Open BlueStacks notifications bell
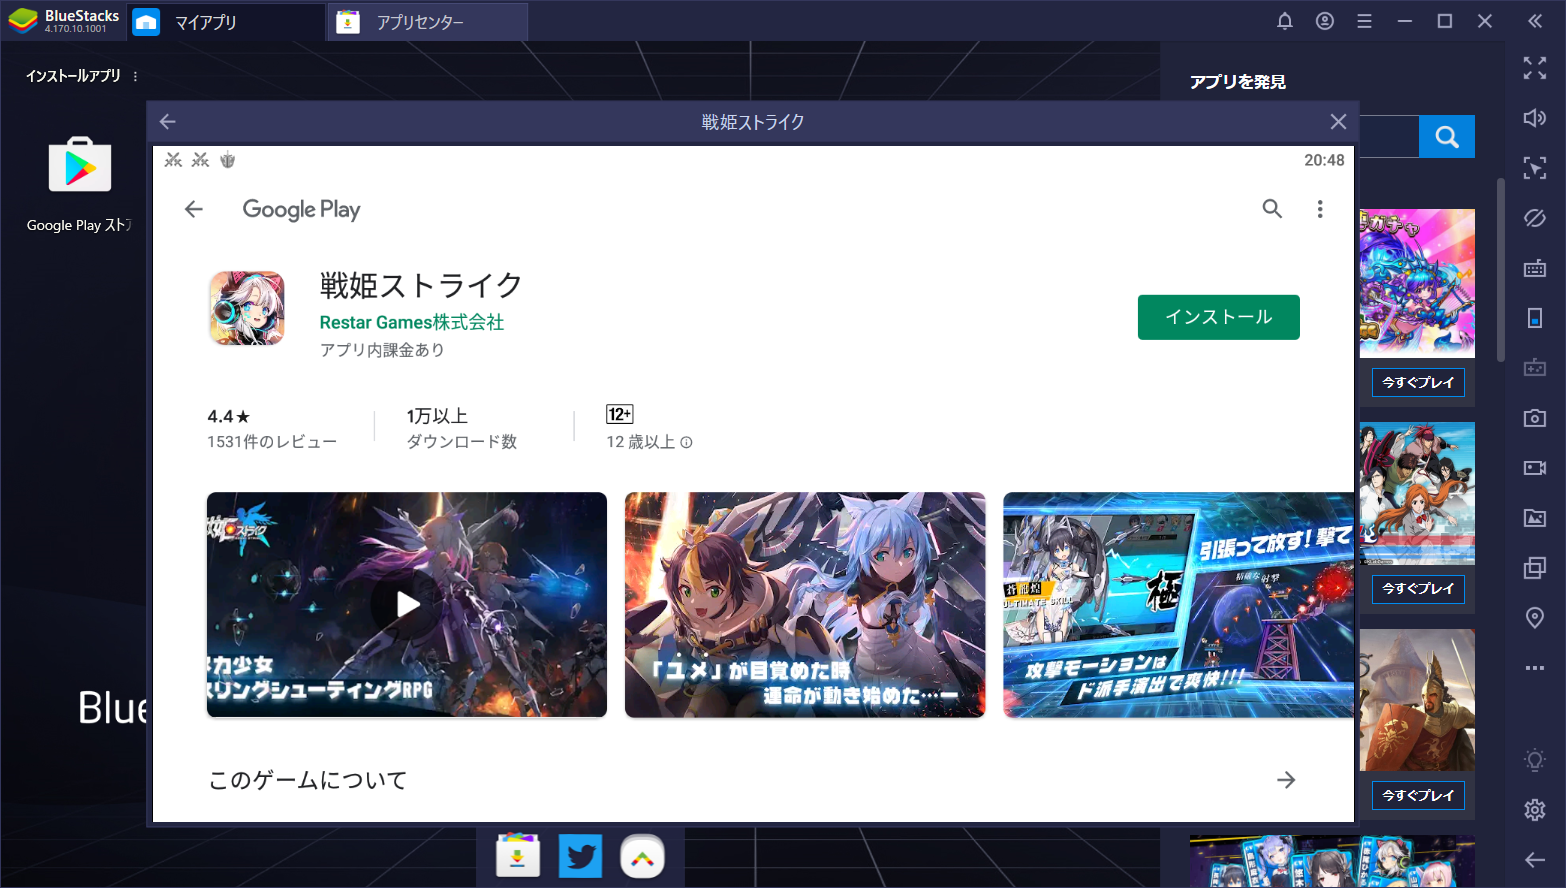1566x888 pixels. tap(1285, 21)
